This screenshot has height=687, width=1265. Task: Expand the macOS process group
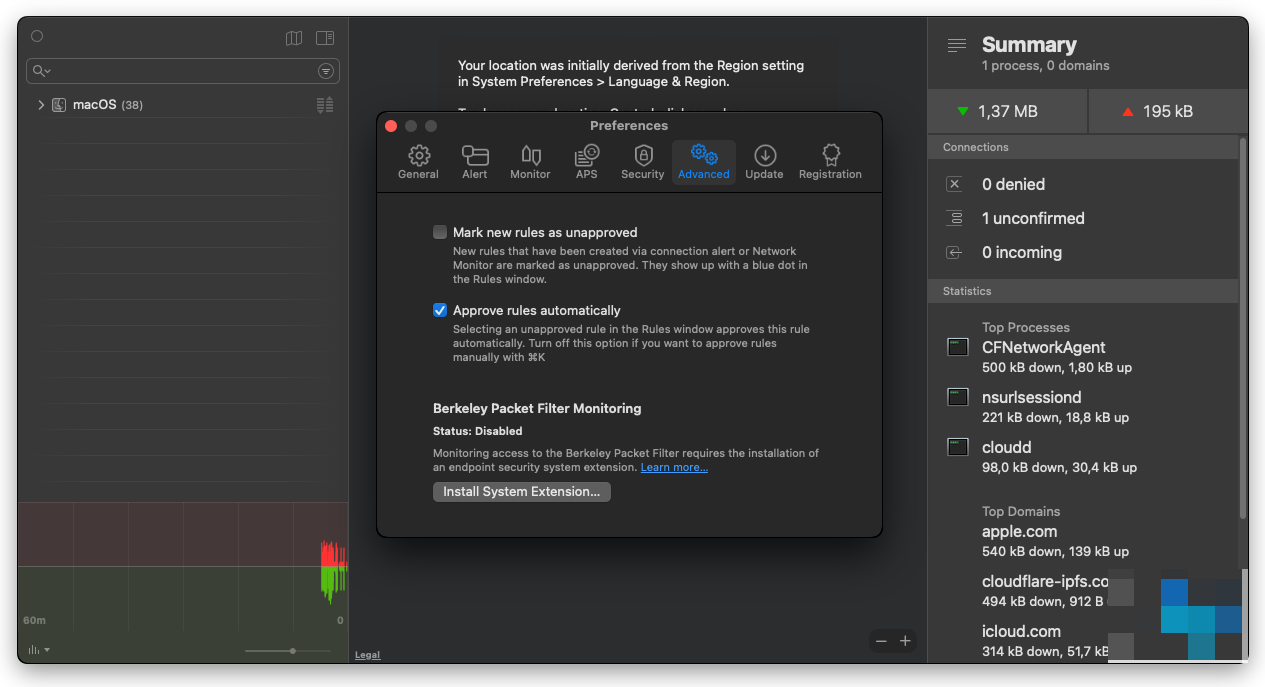(41, 105)
